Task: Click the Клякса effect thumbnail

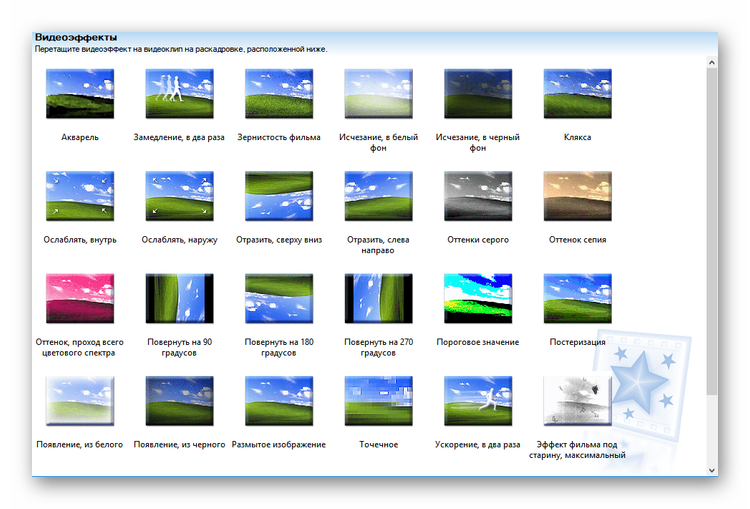Action: point(577,94)
